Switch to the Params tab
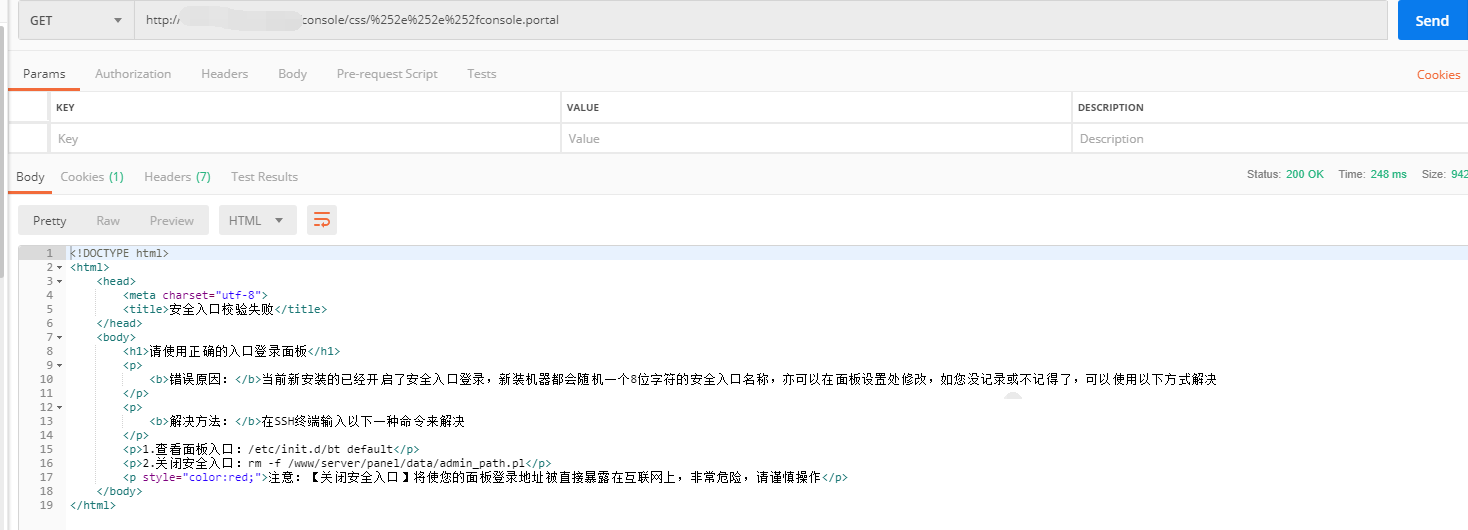Image resolution: width=1468 pixels, height=530 pixels. 44,74
